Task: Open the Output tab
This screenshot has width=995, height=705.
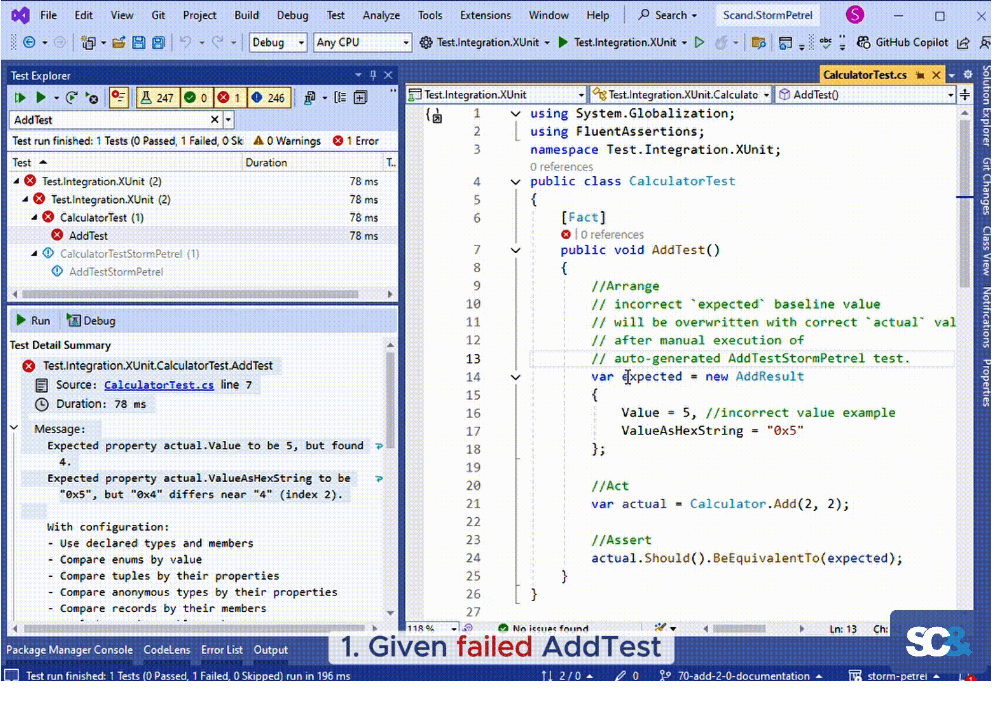Action: (271, 650)
